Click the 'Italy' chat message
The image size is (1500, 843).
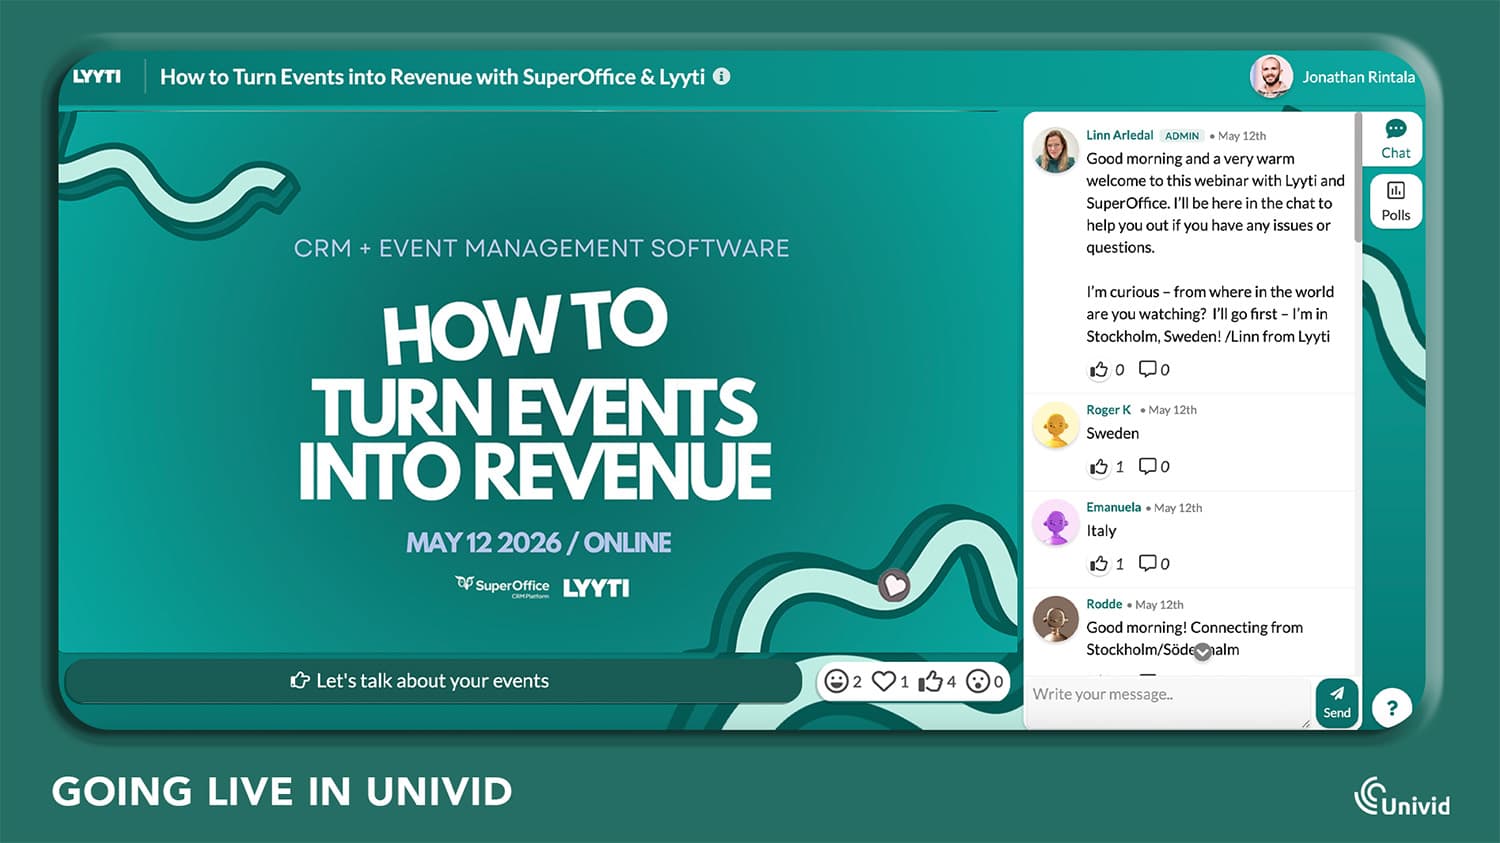(1101, 531)
